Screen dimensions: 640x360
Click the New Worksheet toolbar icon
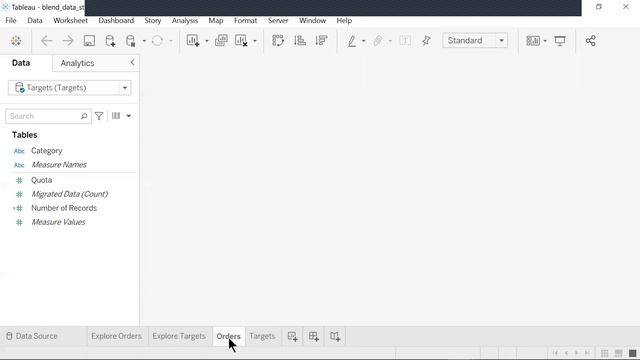(193, 40)
